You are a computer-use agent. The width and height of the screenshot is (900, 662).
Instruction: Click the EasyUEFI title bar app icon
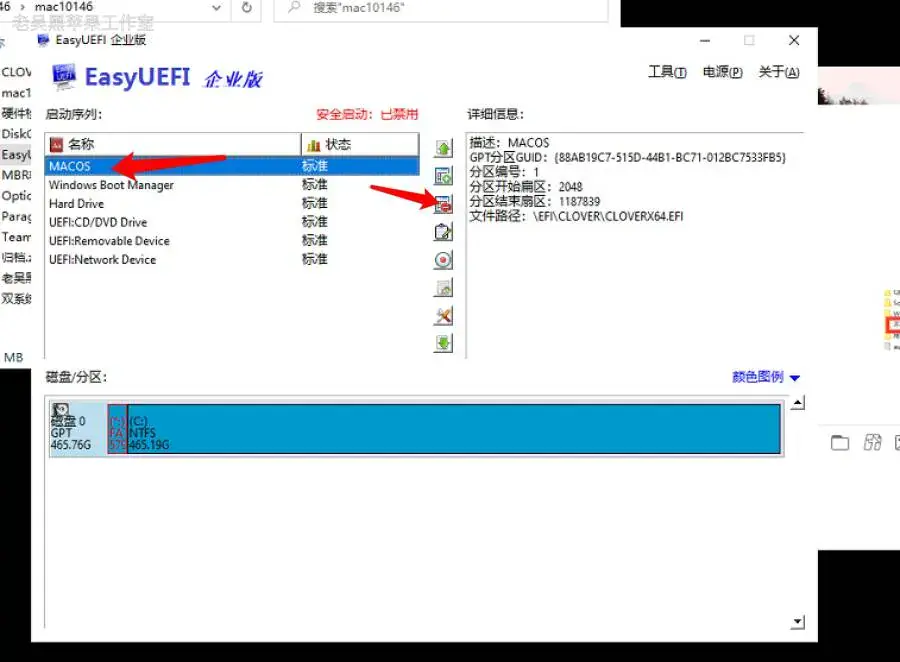pos(43,40)
